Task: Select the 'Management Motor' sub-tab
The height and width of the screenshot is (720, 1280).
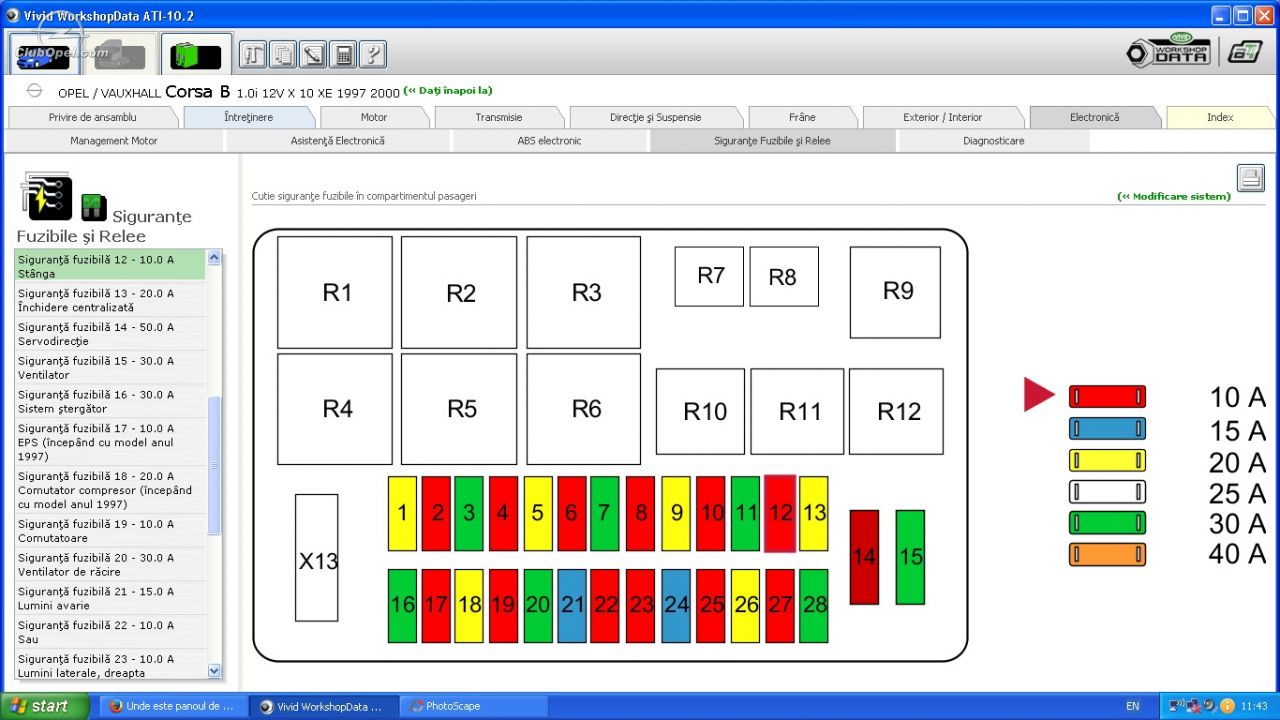Action: (x=114, y=141)
